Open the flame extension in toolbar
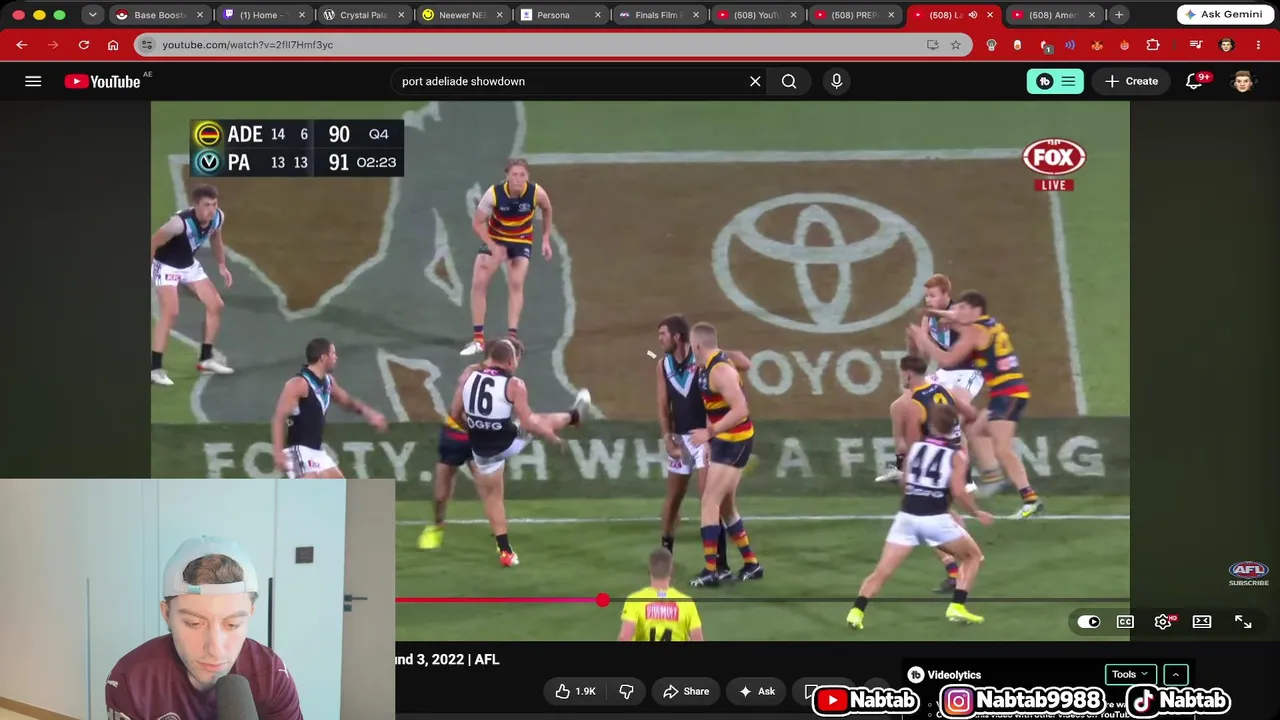The image size is (1280, 720). 1125,45
